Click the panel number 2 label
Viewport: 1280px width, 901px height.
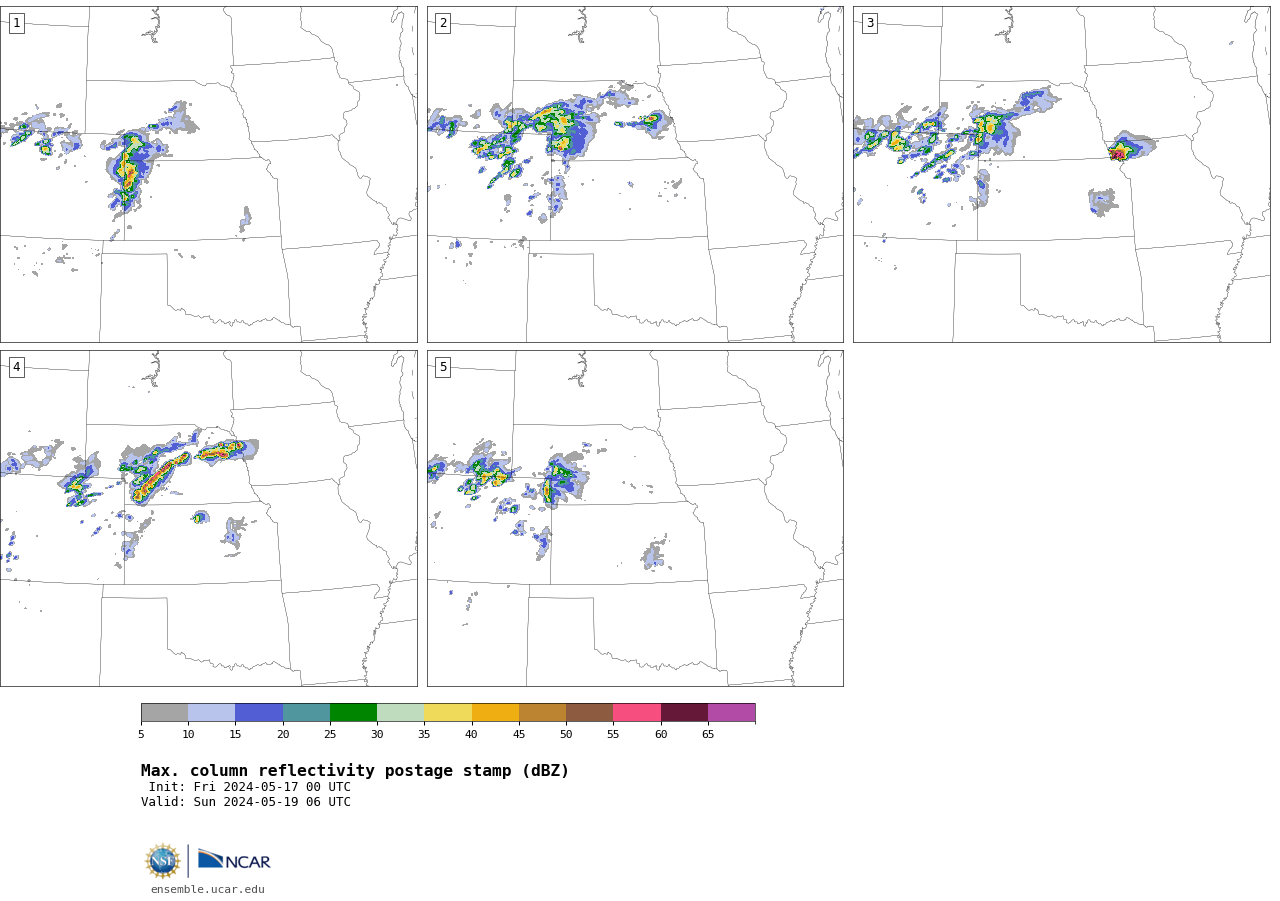[x=443, y=23]
